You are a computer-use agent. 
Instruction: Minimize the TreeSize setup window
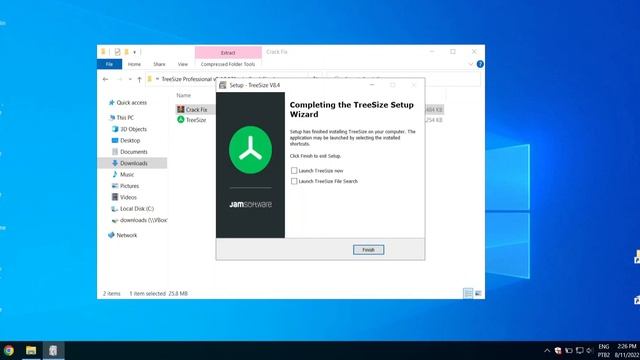point(371,85)
